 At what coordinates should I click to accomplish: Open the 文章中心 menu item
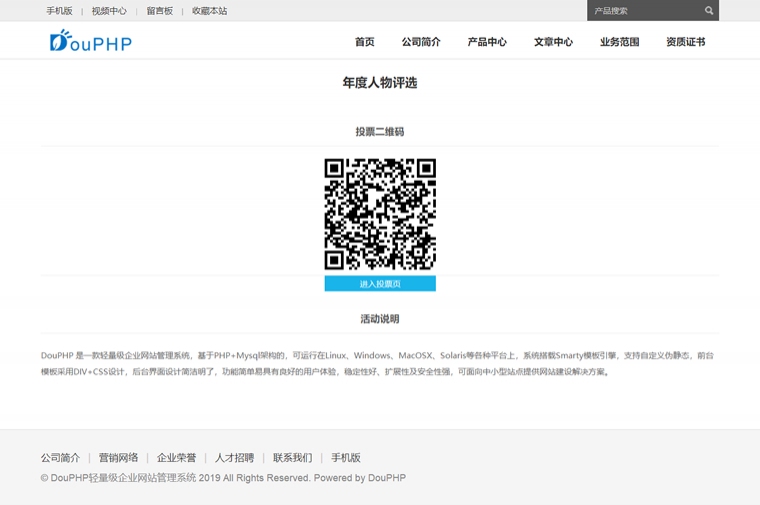(x=553, y=42)
